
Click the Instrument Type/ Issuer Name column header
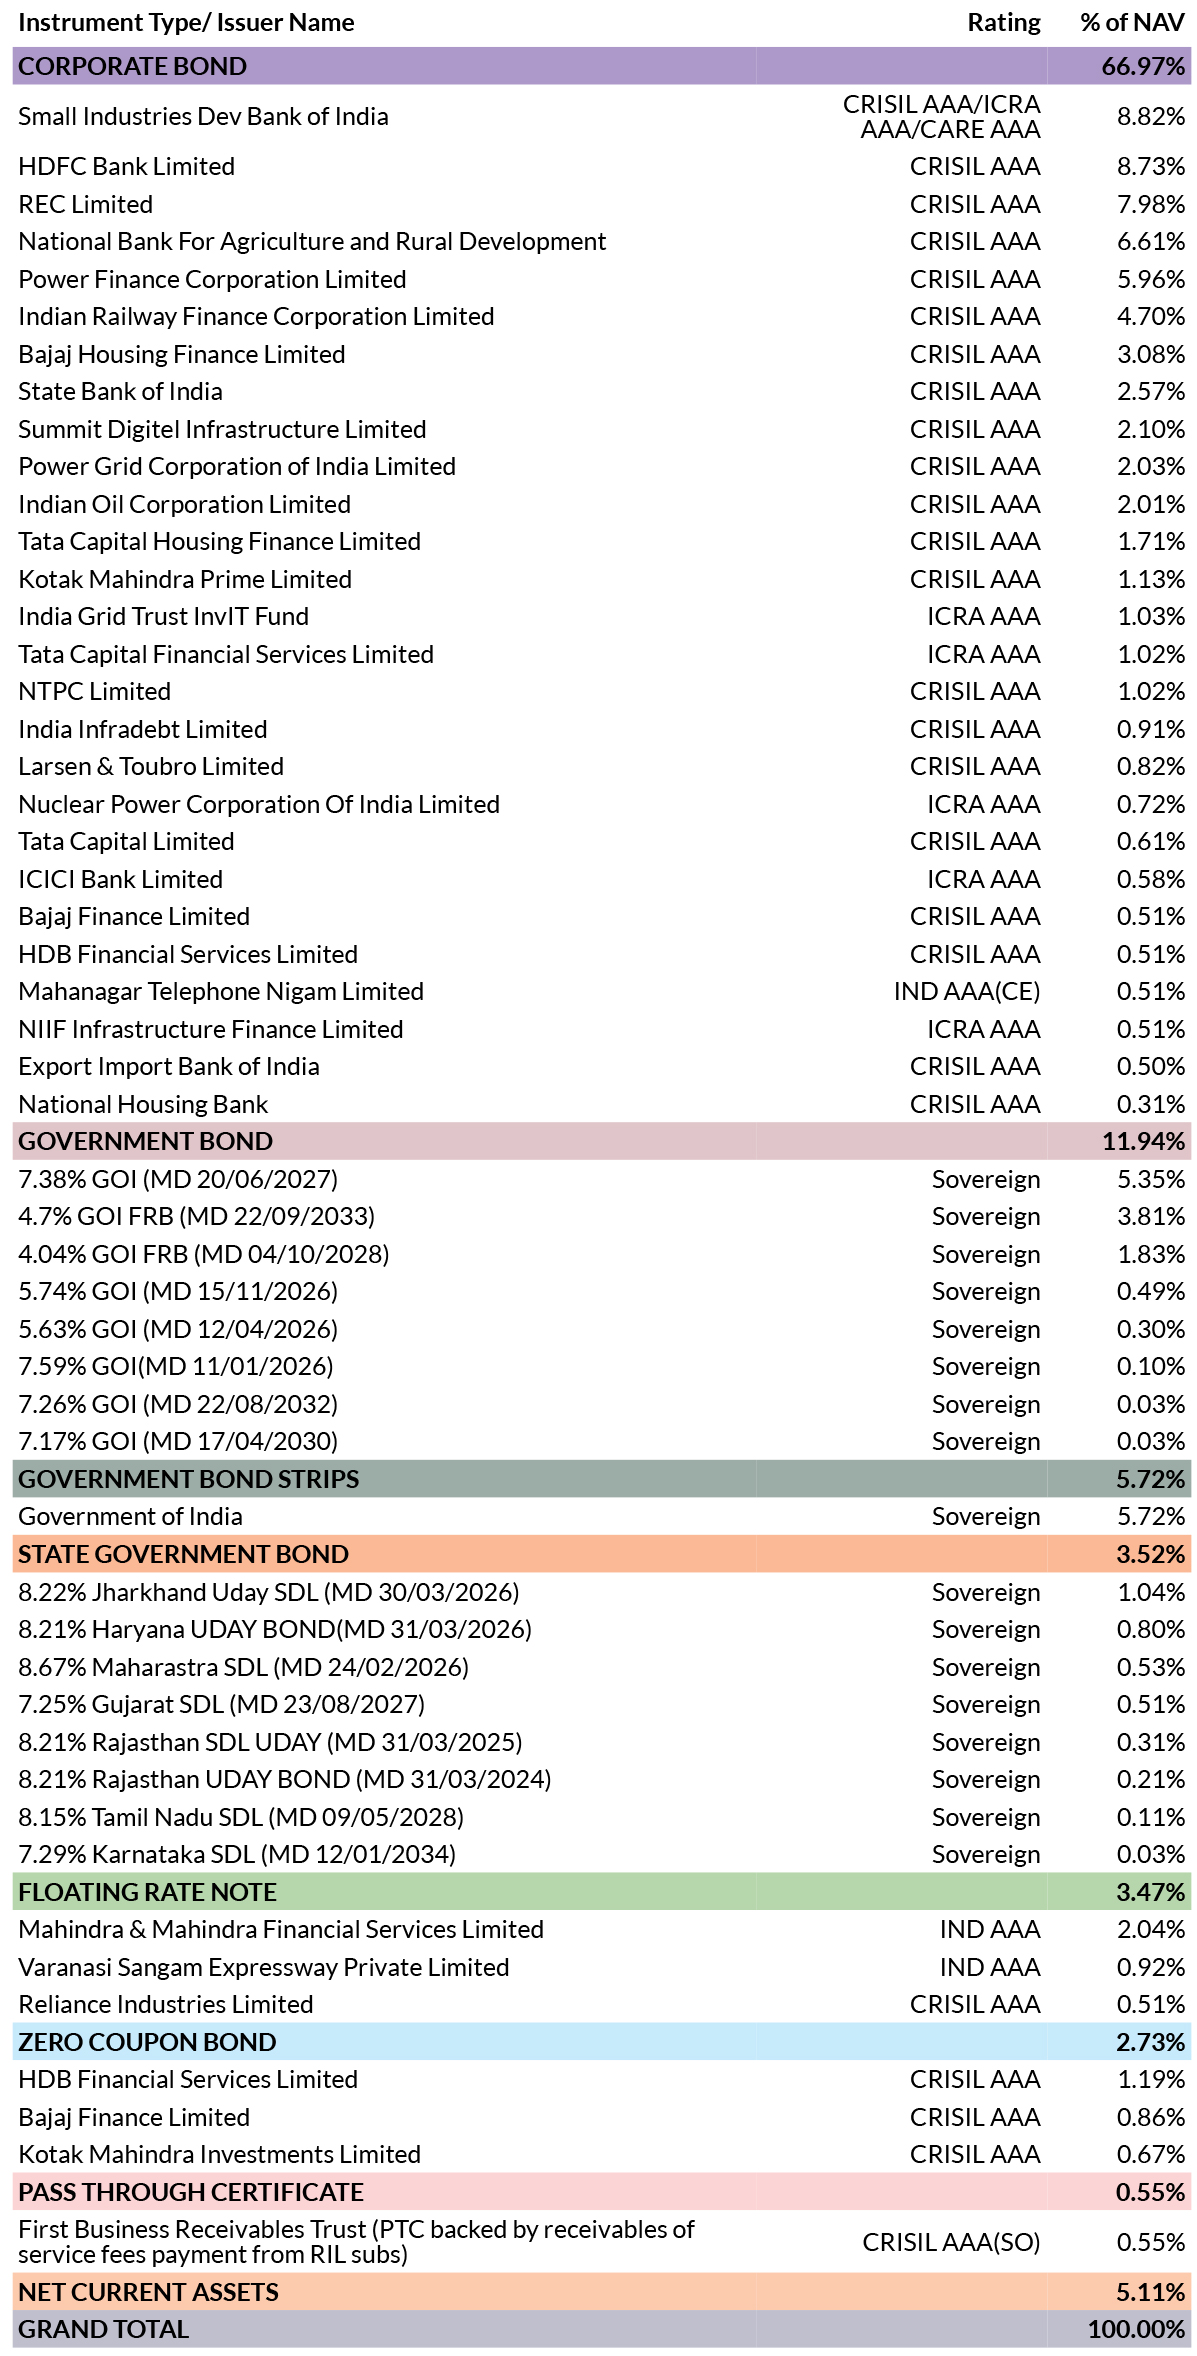pos(186,22)
